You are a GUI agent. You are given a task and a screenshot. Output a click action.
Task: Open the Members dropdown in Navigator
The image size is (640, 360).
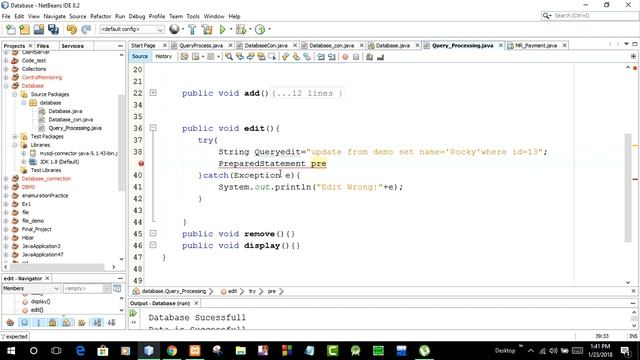(31, 289)
